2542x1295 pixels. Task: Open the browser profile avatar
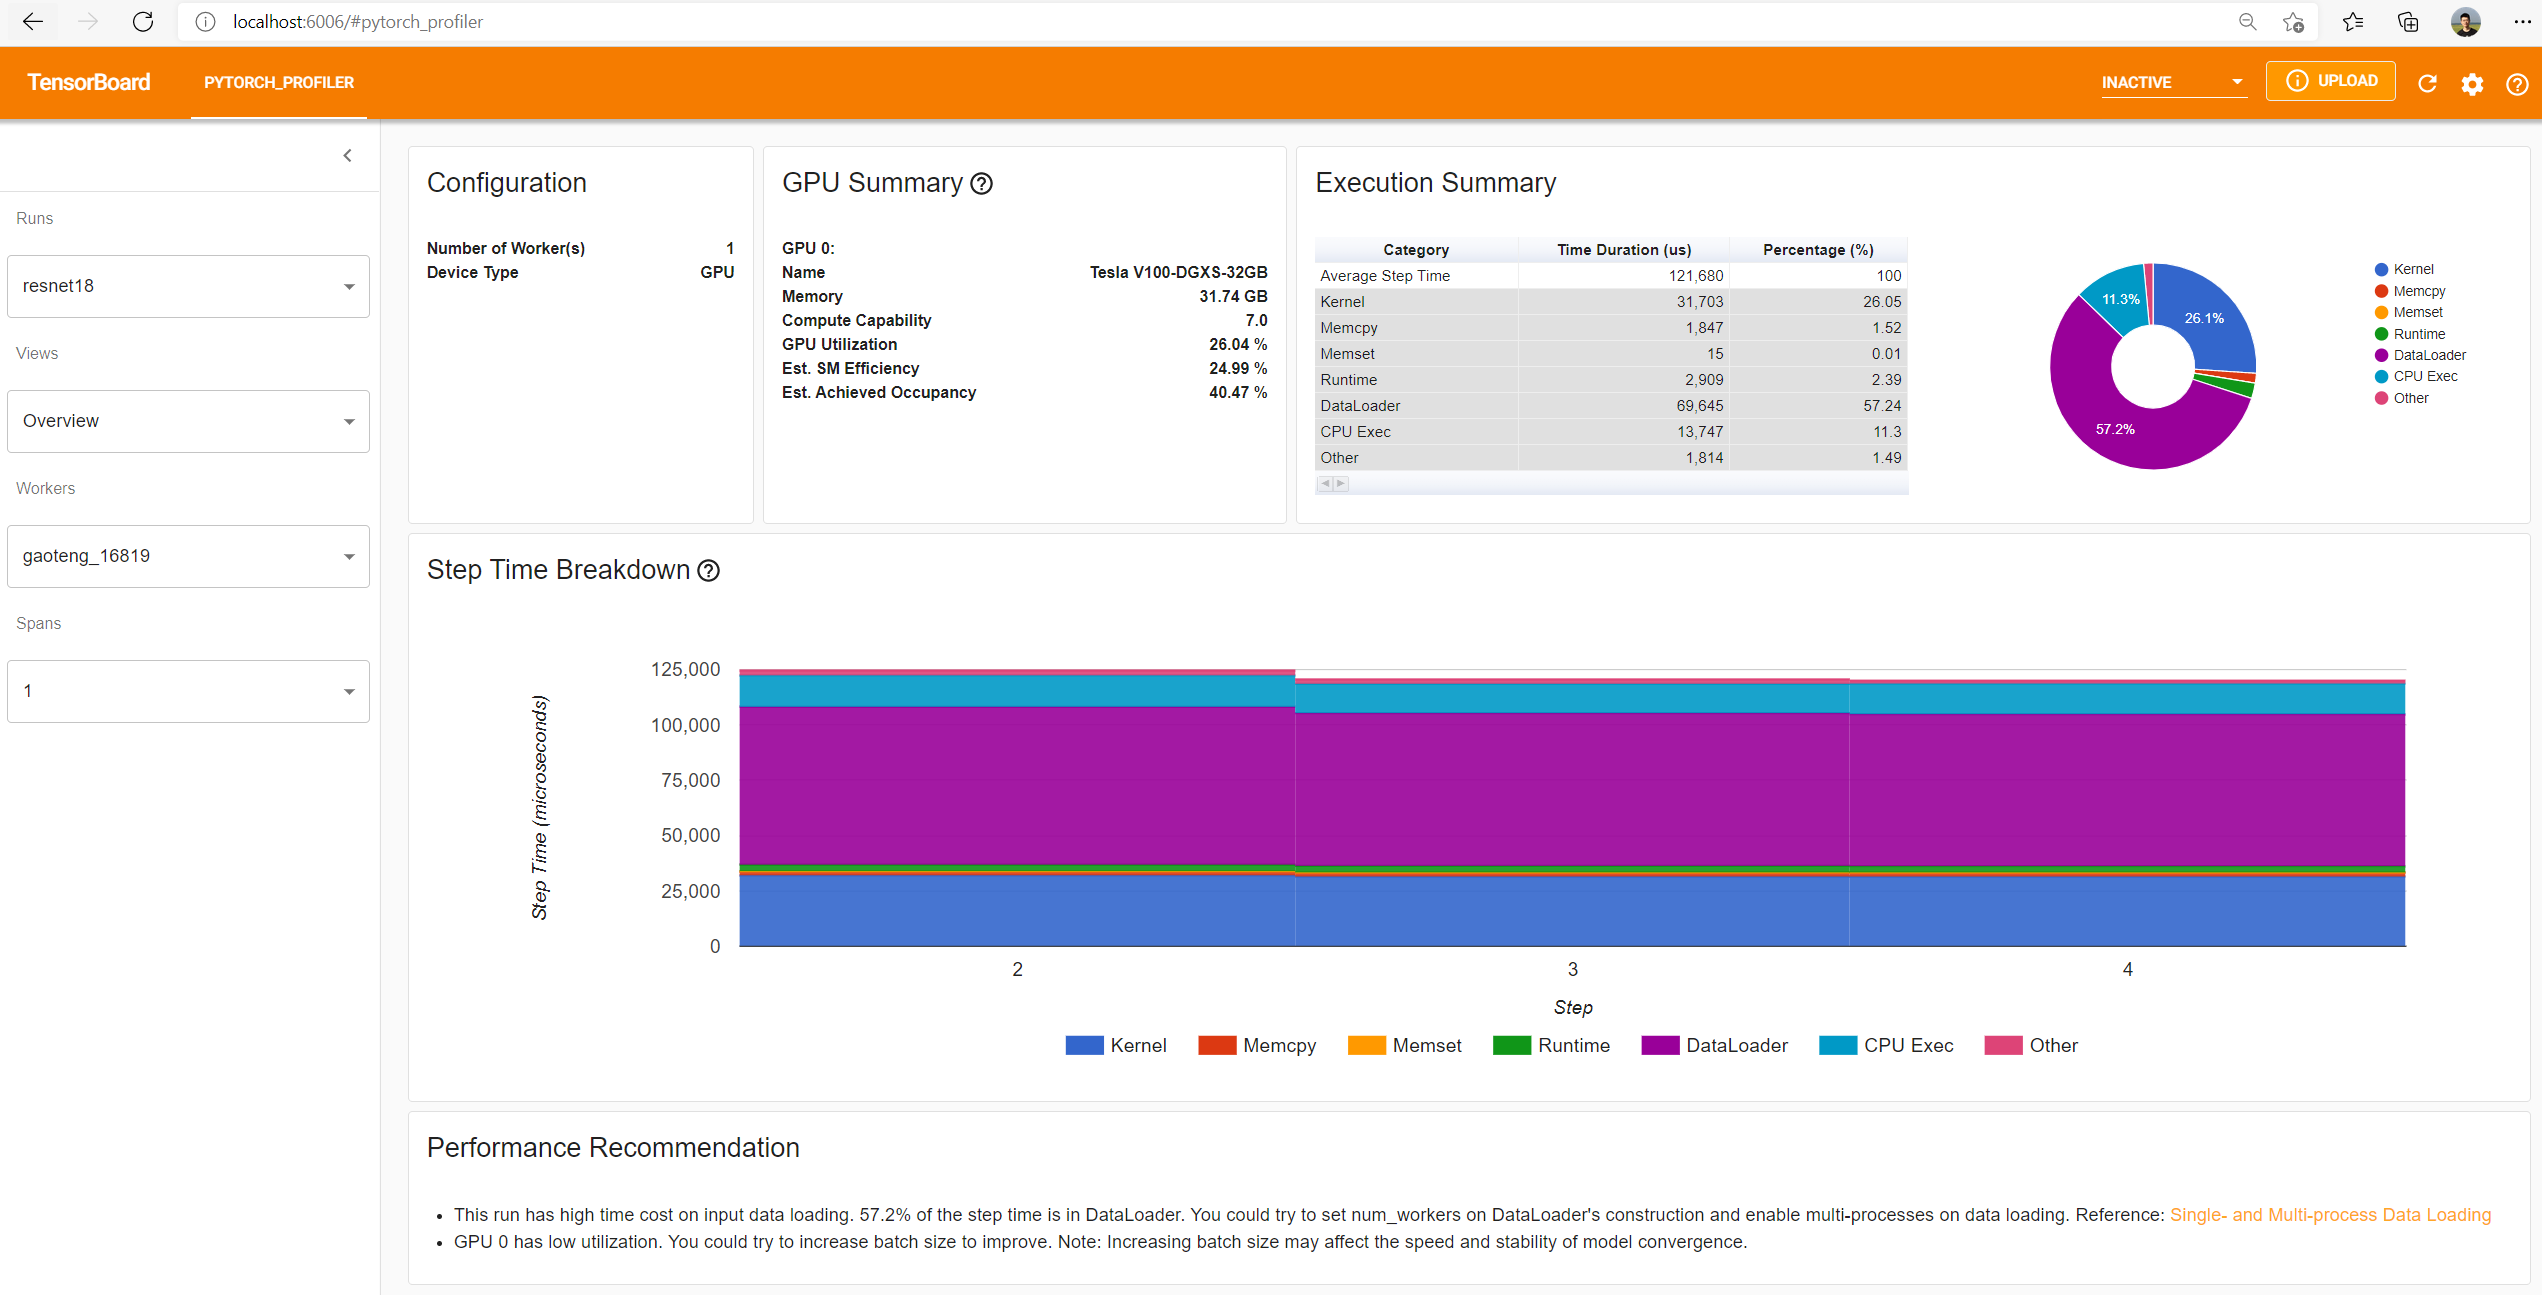pos(2465,21)
